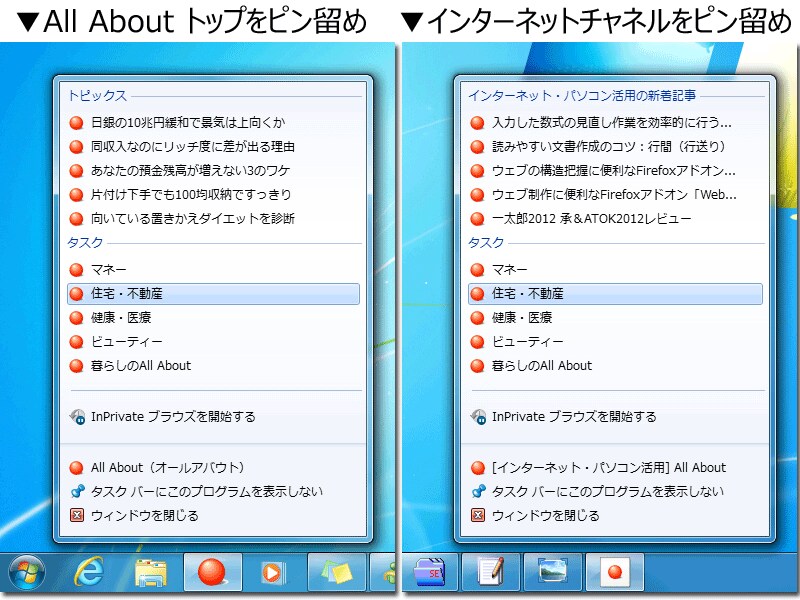
Task: Launch [インターネット・パソコン活用] All About
Action: point(615,467)
